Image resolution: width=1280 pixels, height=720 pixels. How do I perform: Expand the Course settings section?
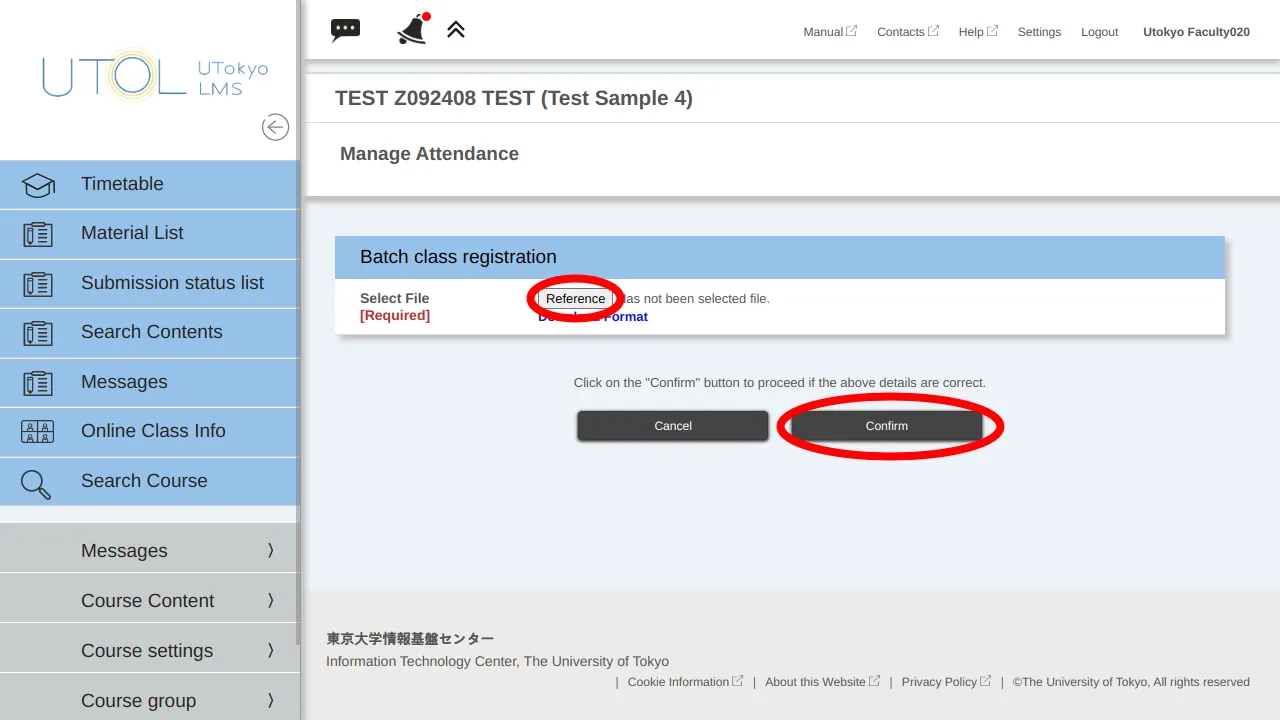(148, 650)
